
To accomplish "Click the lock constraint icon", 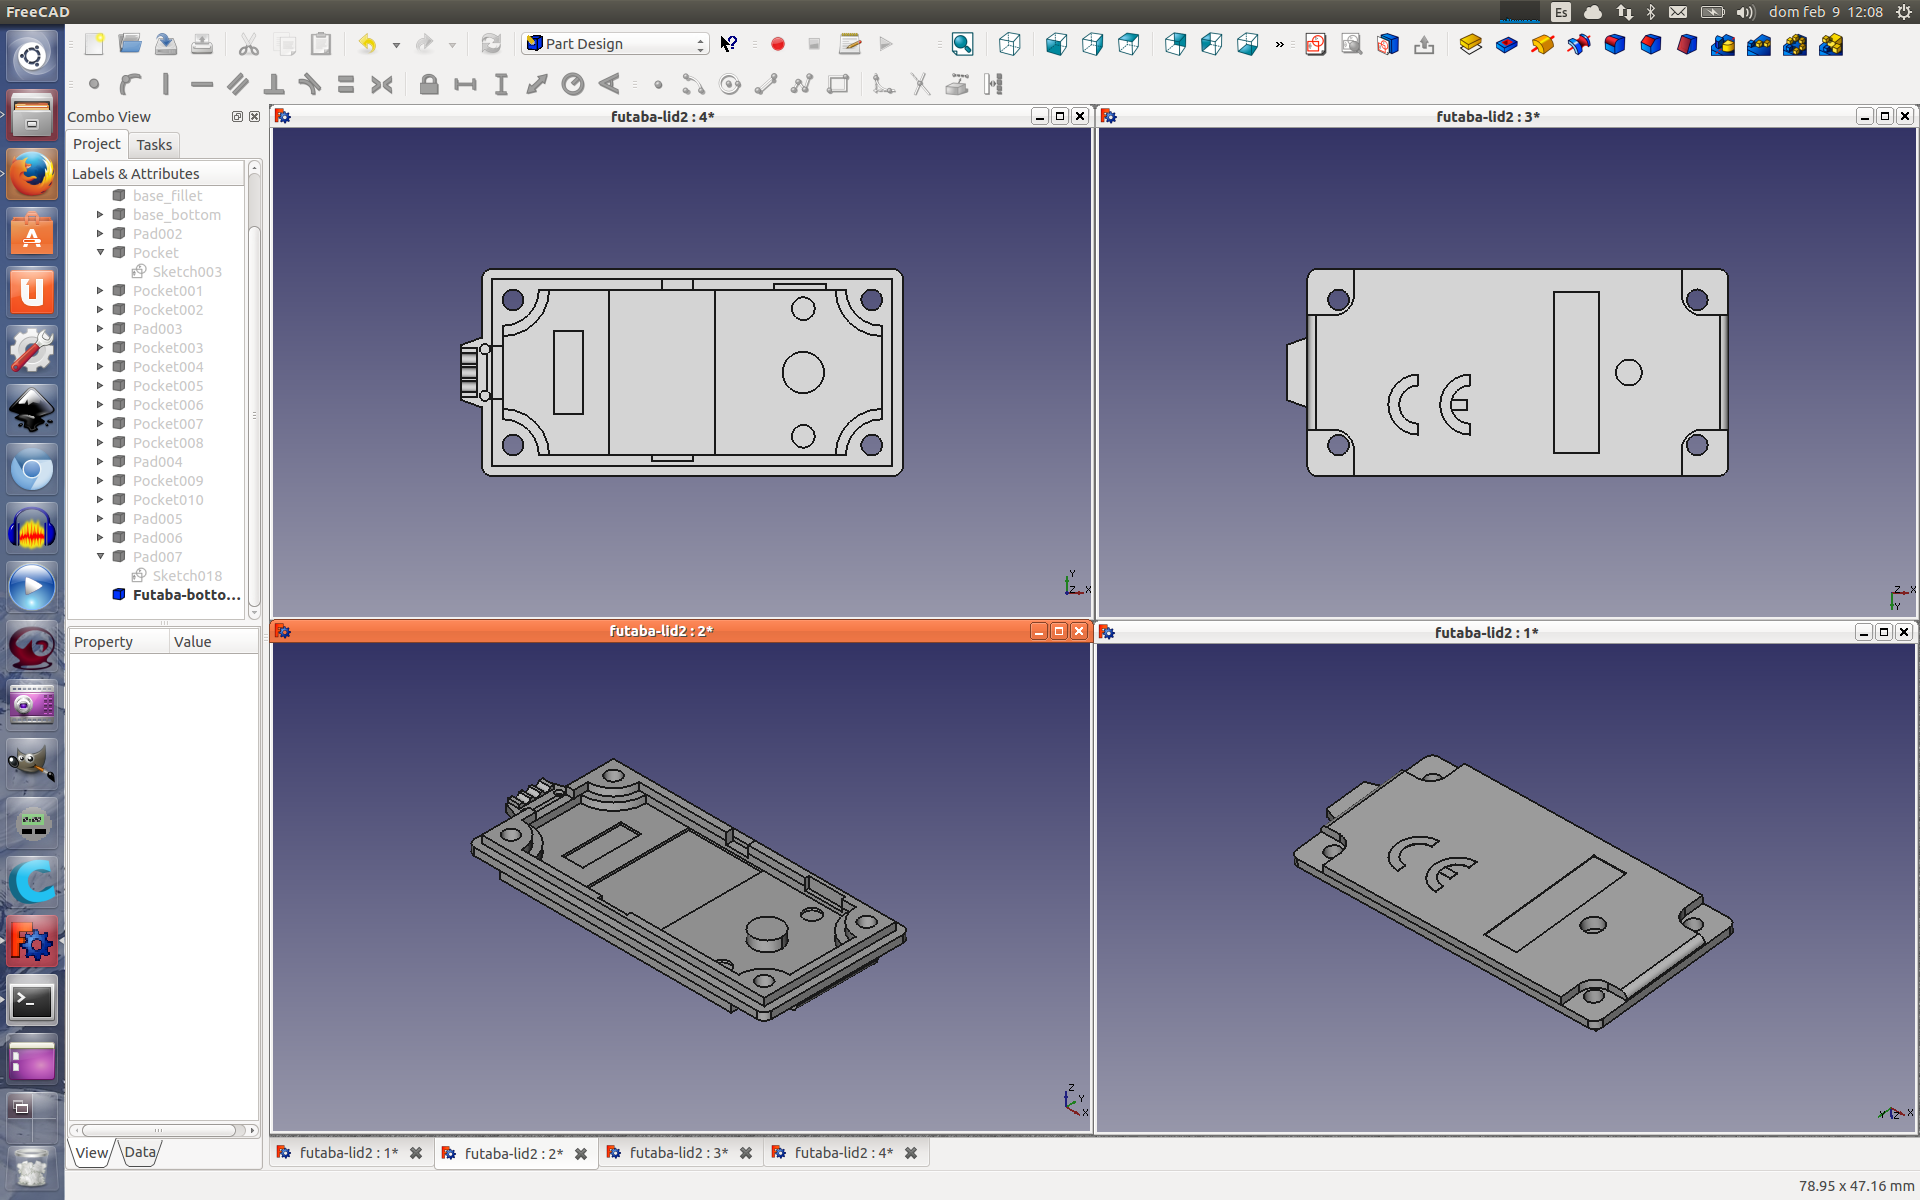I will tap(429, 85).
